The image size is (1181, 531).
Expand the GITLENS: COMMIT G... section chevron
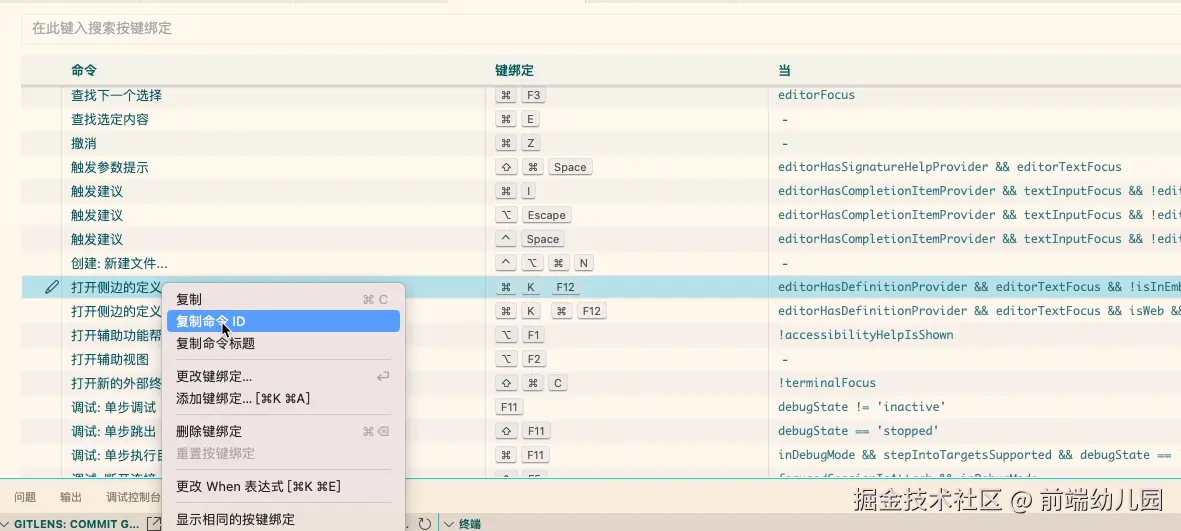click(x=6, y=524)
